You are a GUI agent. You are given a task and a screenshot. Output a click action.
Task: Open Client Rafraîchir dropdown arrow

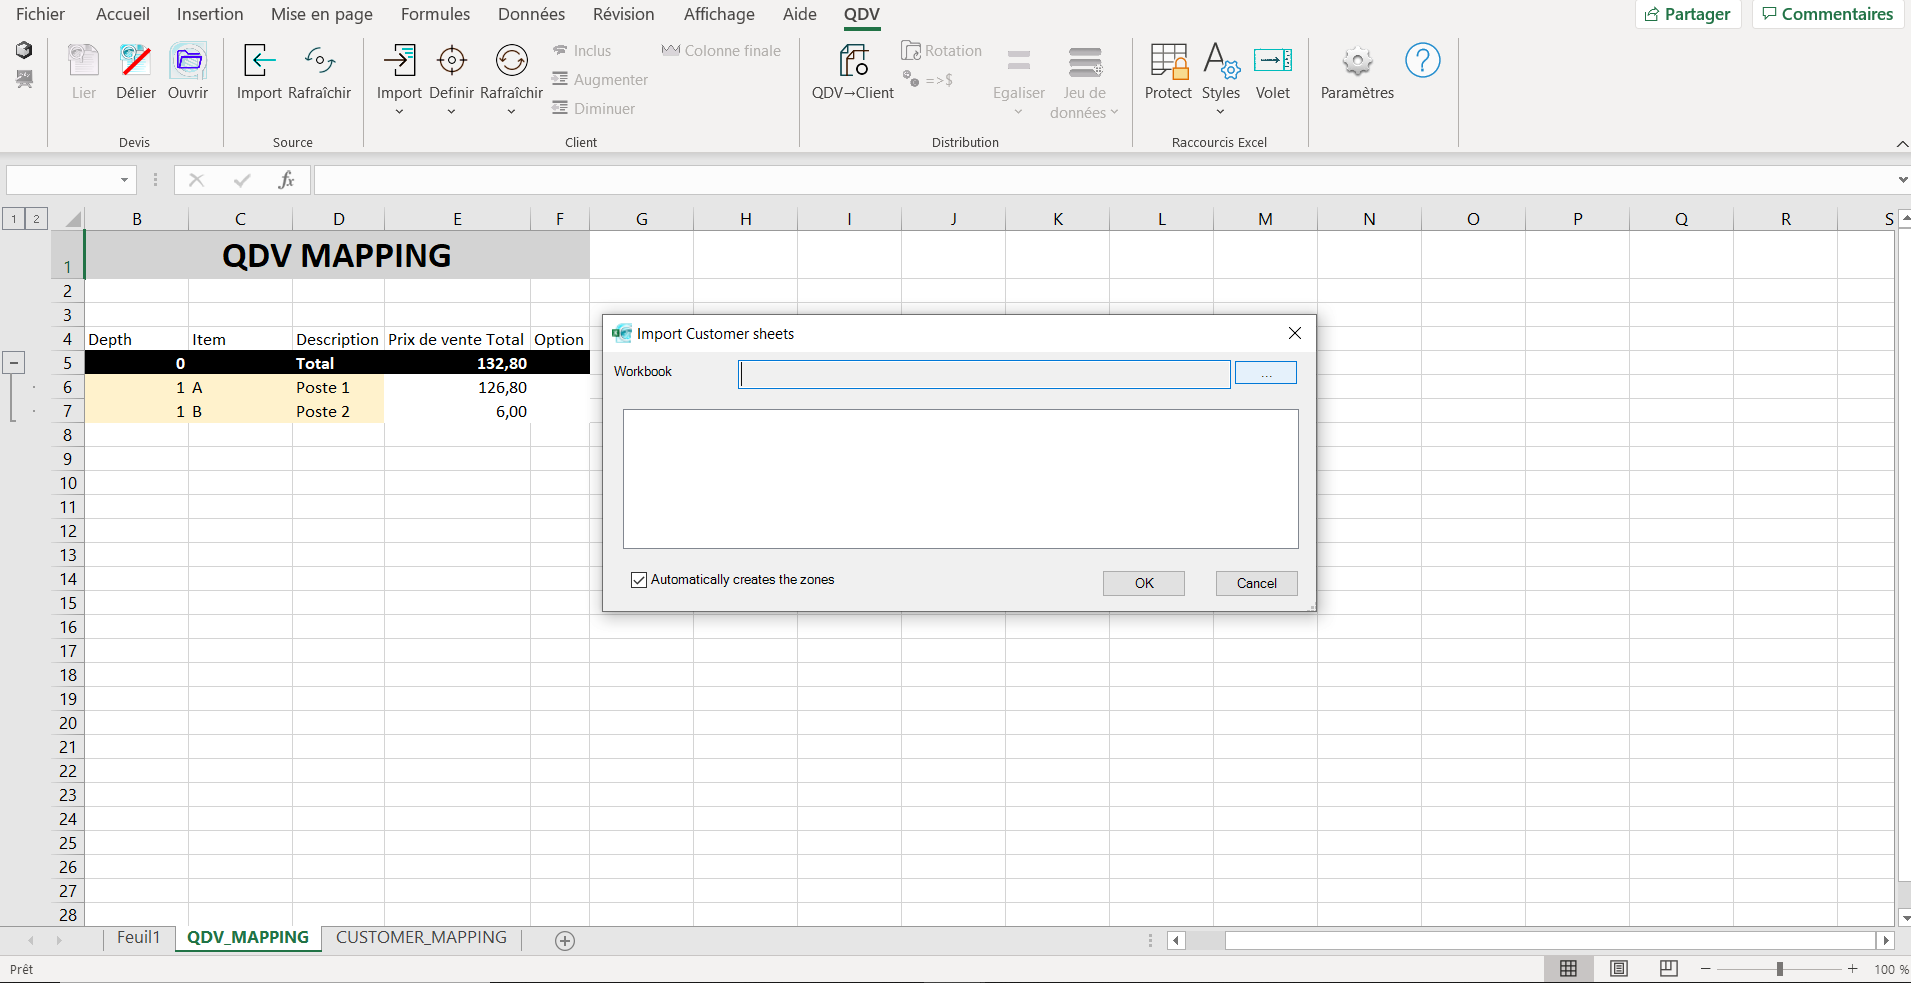[x=511, y=112]
